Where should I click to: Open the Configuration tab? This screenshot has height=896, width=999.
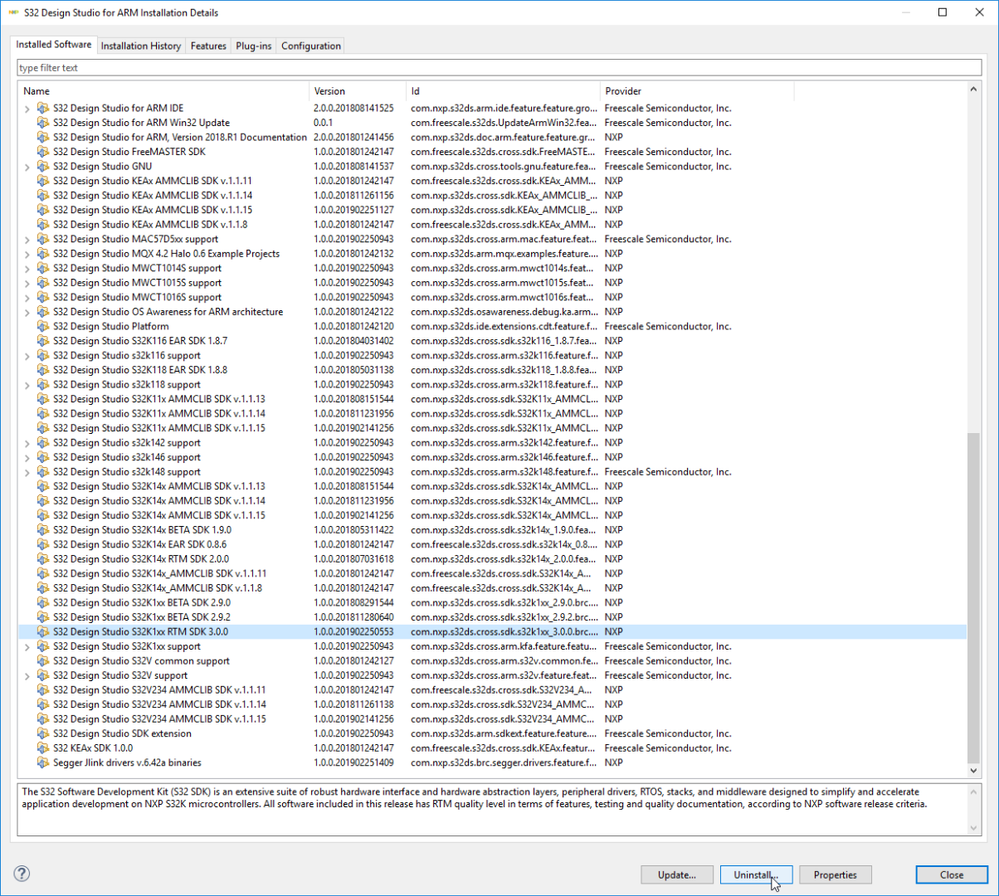[x=311, y=46]
